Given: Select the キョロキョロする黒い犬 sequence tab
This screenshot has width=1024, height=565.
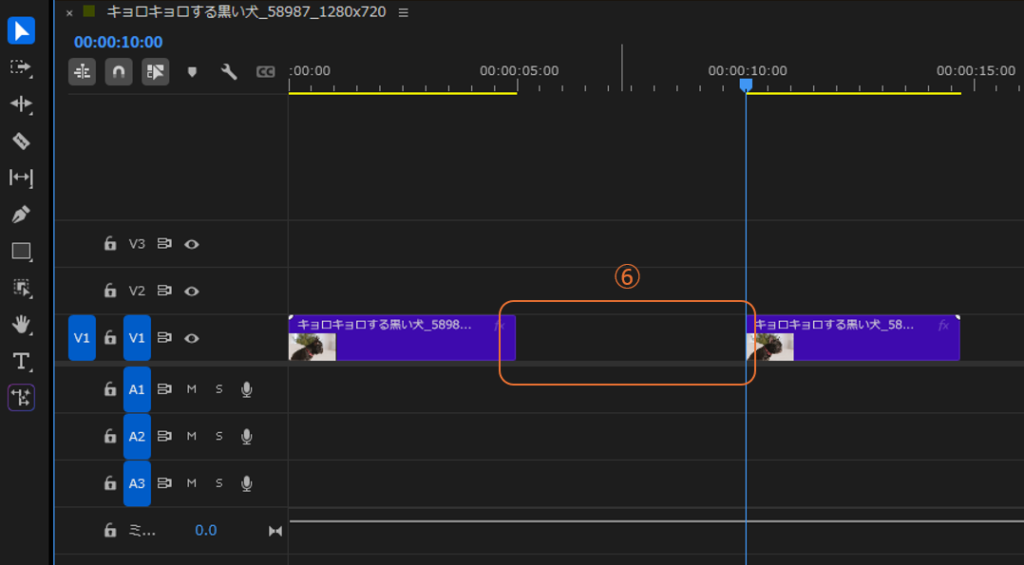Looking at the screenshot, I should 246,13.
